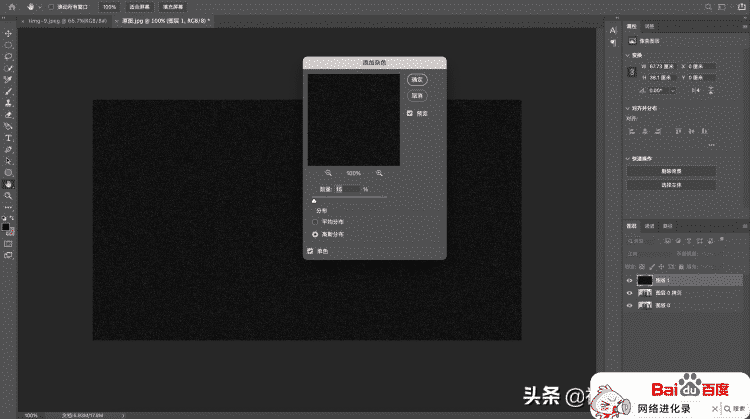Zoom in the Add Noise preview
The height and width of the screenshot is (419, 750).
click(379, 173)
